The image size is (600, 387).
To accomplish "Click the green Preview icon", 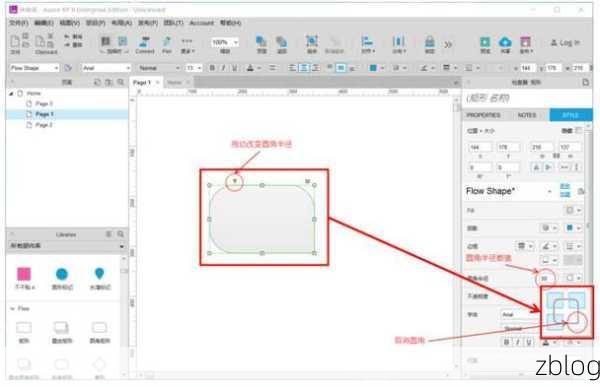I will [485, 44].
